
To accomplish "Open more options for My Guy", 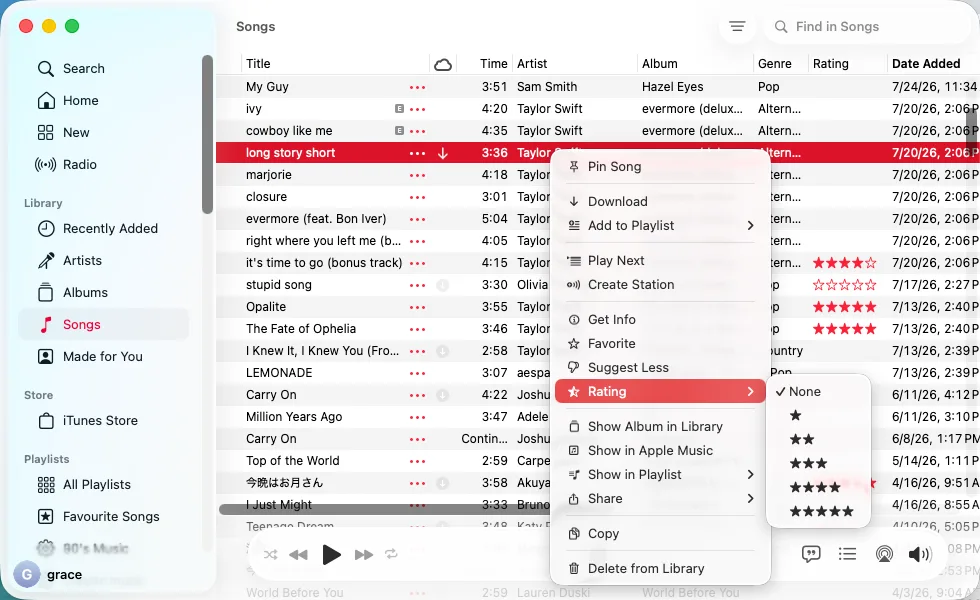I will point(418,88).
